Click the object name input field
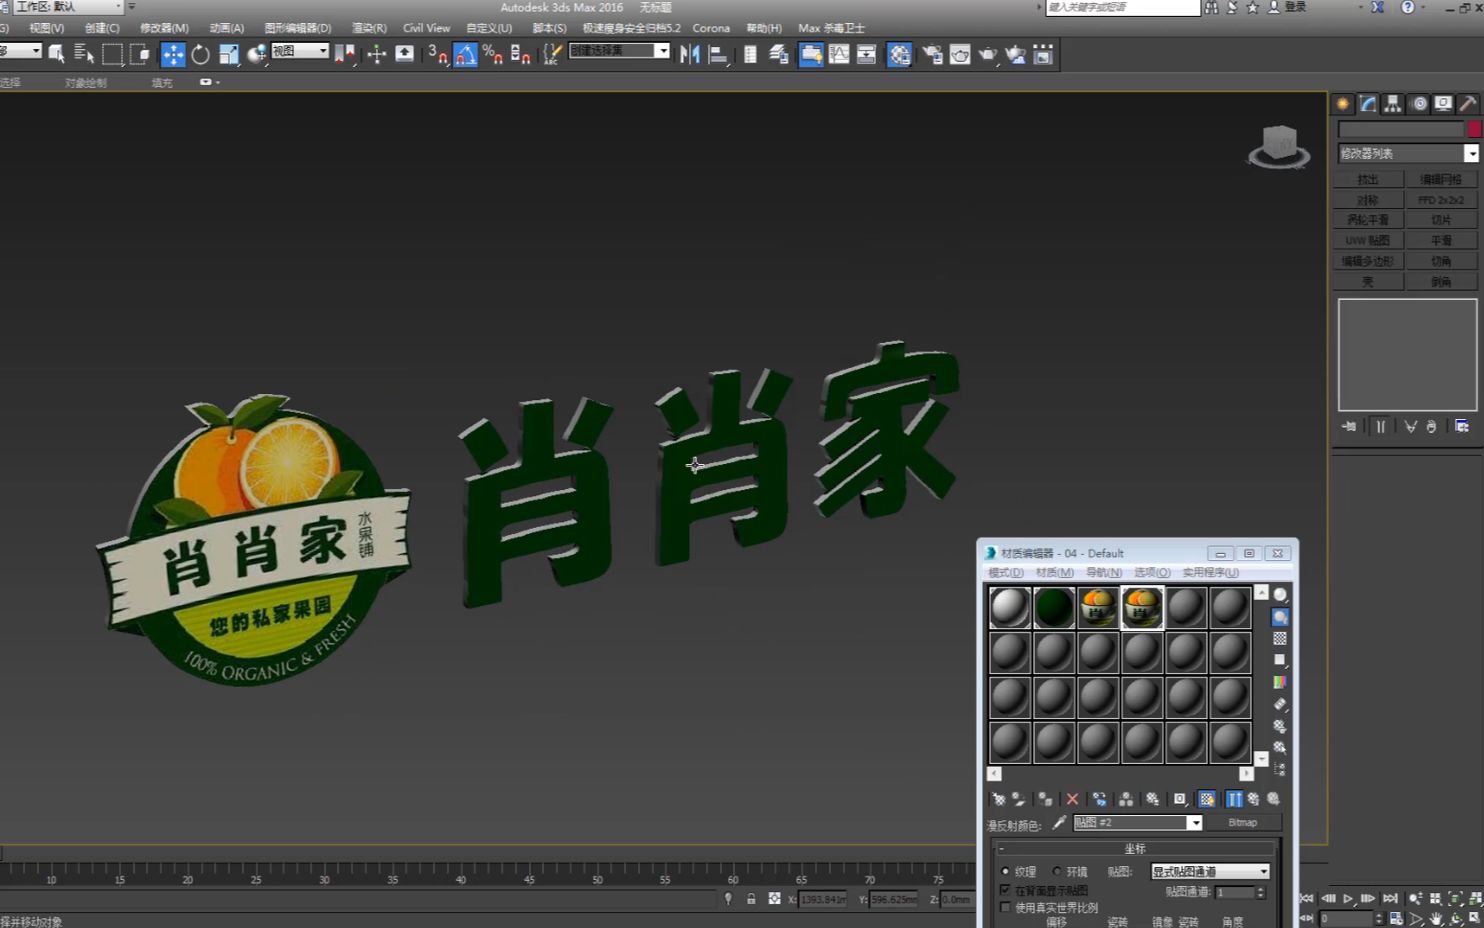This screenshot has width=1484, height=928. (x=1401, y=130)
